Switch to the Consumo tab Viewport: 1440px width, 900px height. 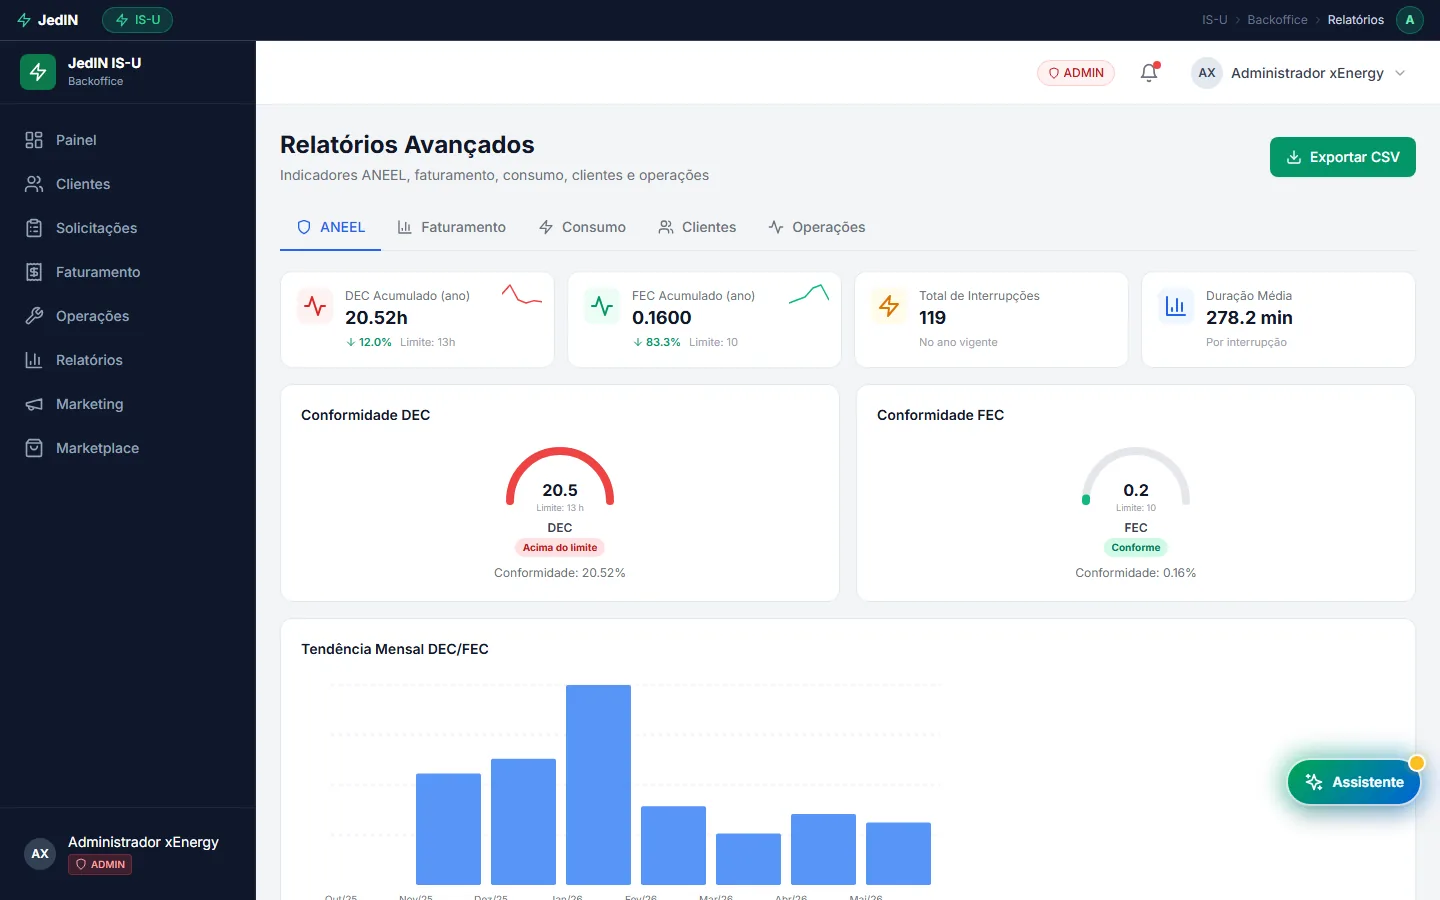pyautogui.click(x=582, y=227)
